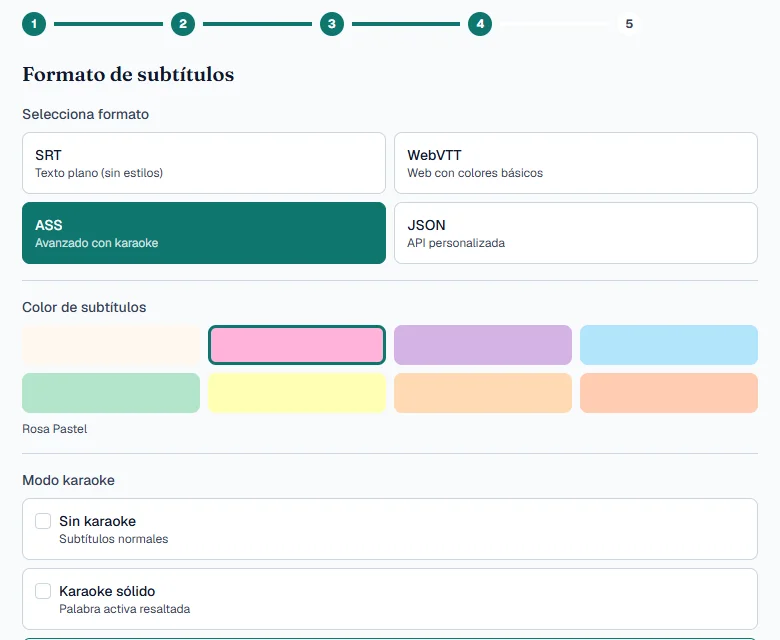This screenshot has height=640, width=780.
Task: Pick the JSON custom API format
Action: click(576, 233)
